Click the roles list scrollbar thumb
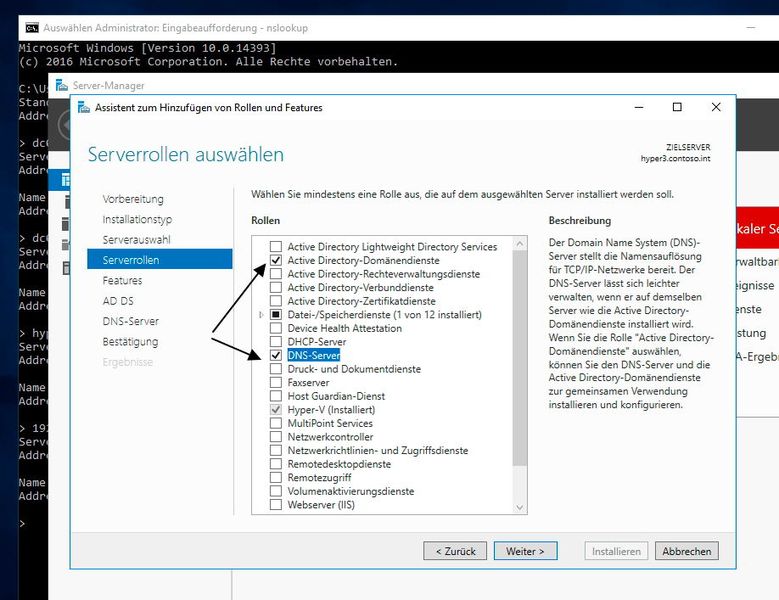Screen dimensions: 779x600 pyautogui.click(x=520, y=358)
